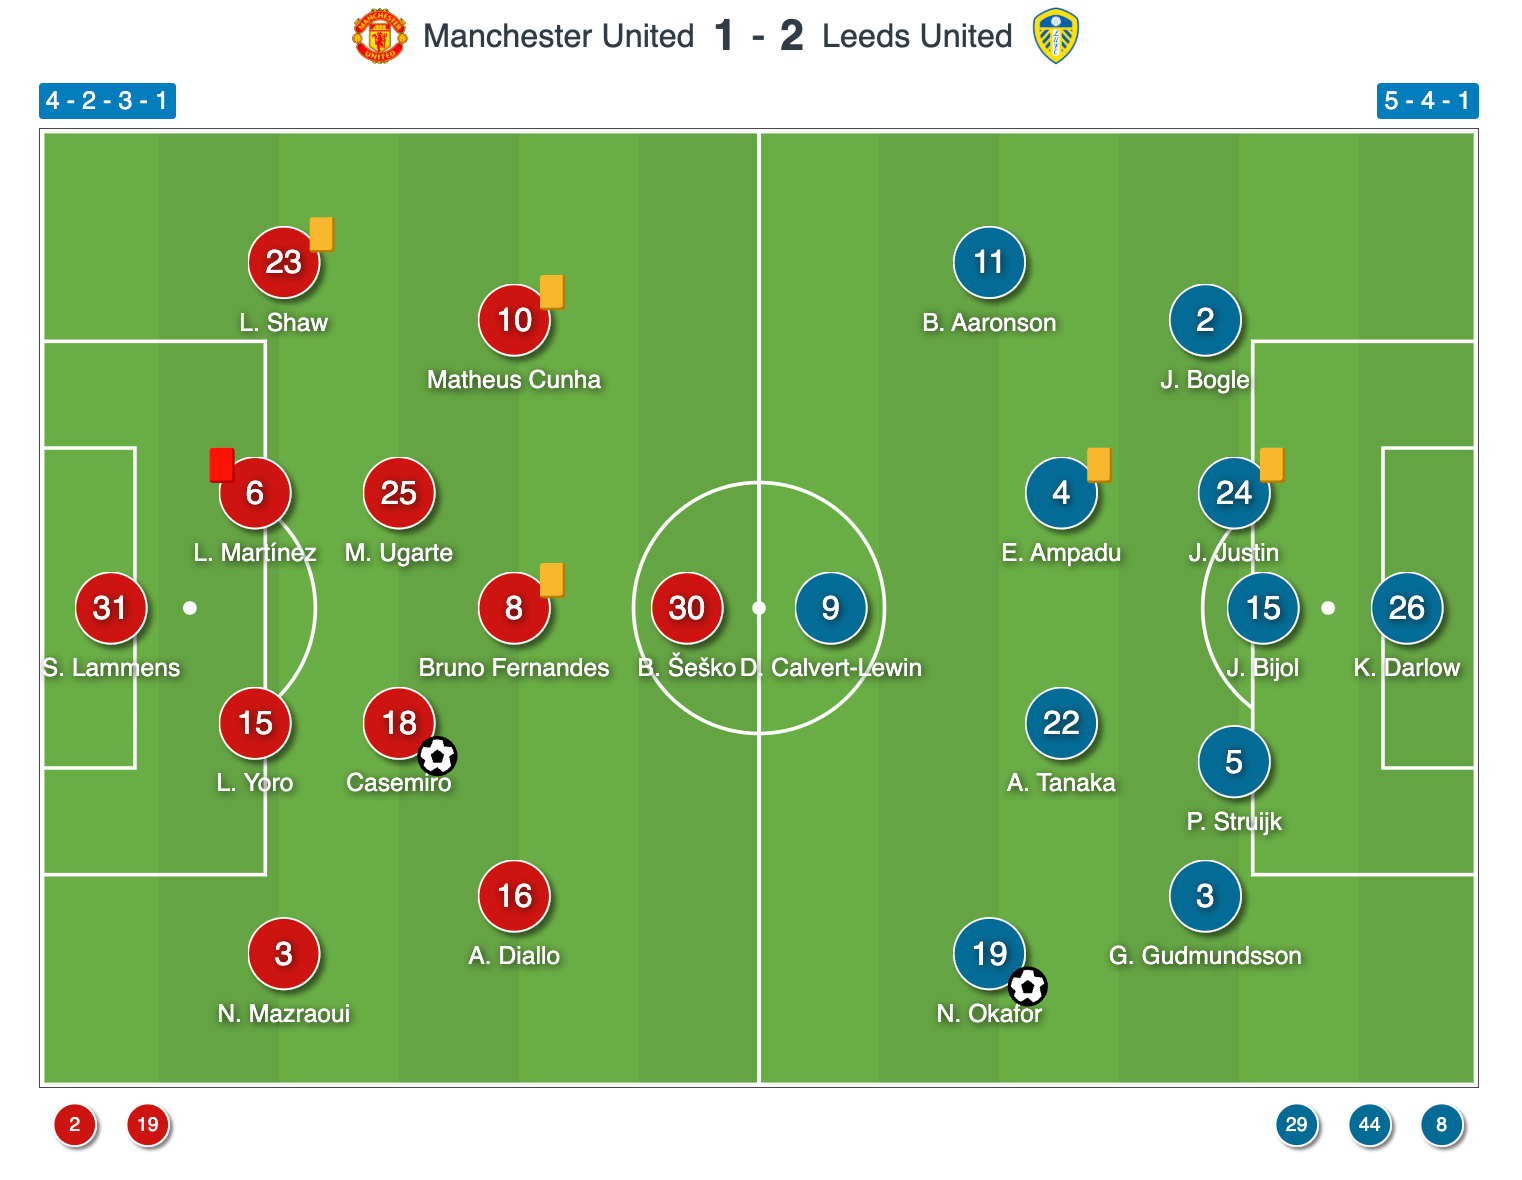The width and height of the screenshot is (1522, 1180).
Task: Click the goal ball icon on N. Okafor
Action: click(x=1027, y=987)
